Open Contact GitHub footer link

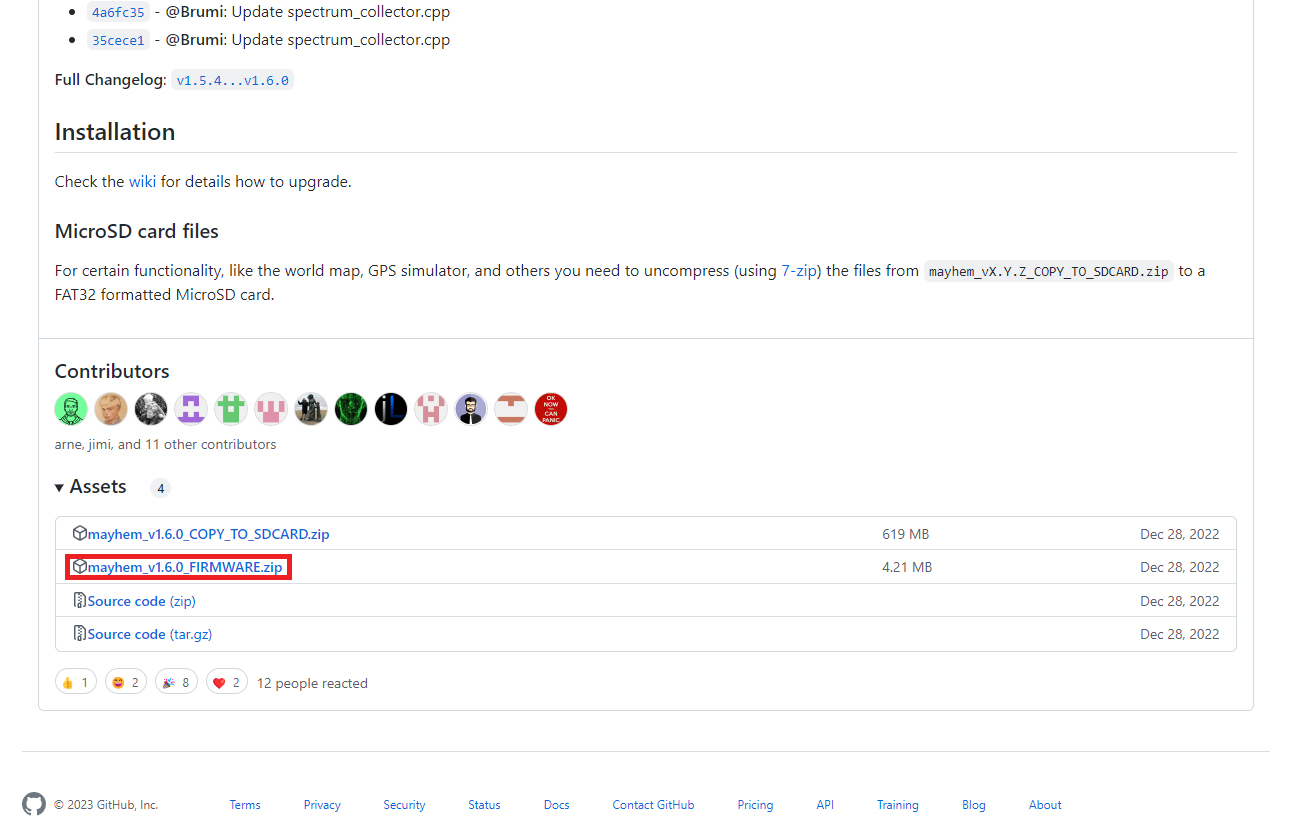coord(653,805)
